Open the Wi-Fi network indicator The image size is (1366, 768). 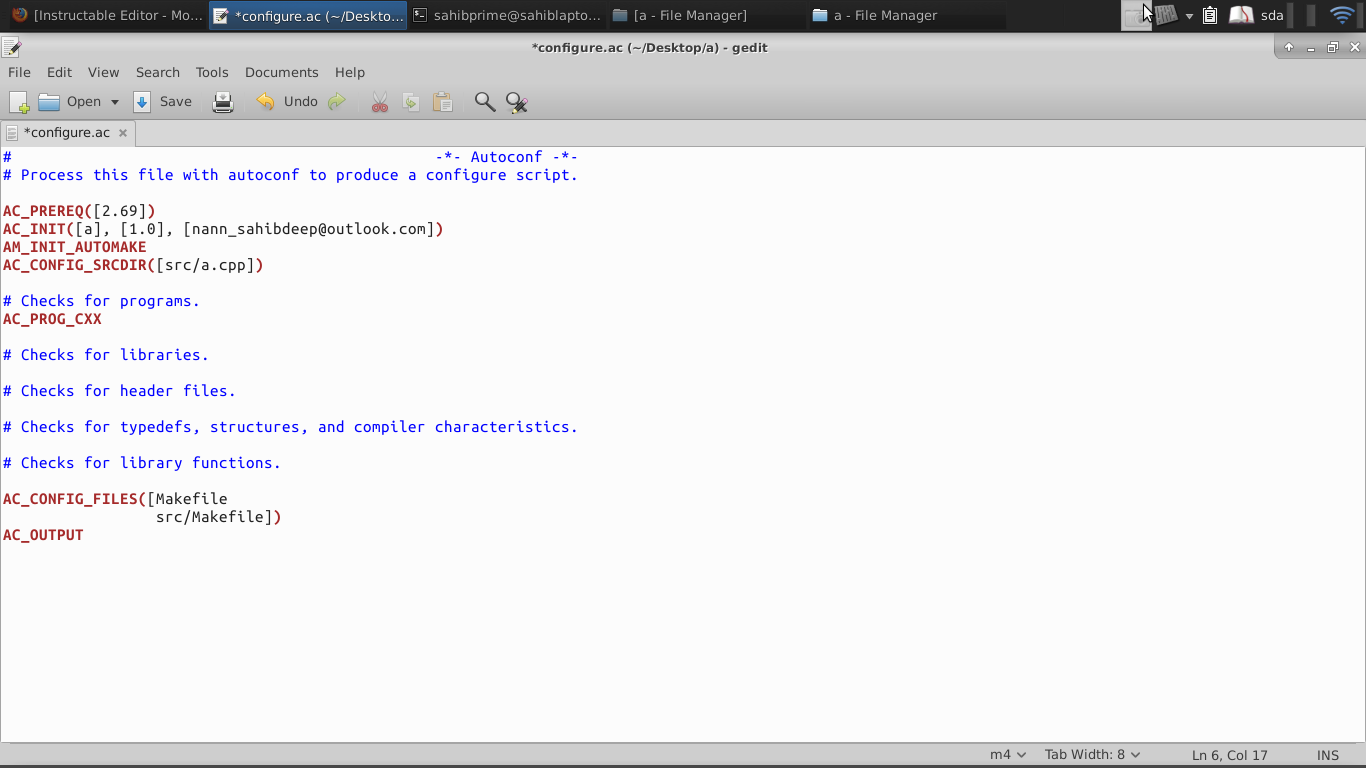(1342, 15)
